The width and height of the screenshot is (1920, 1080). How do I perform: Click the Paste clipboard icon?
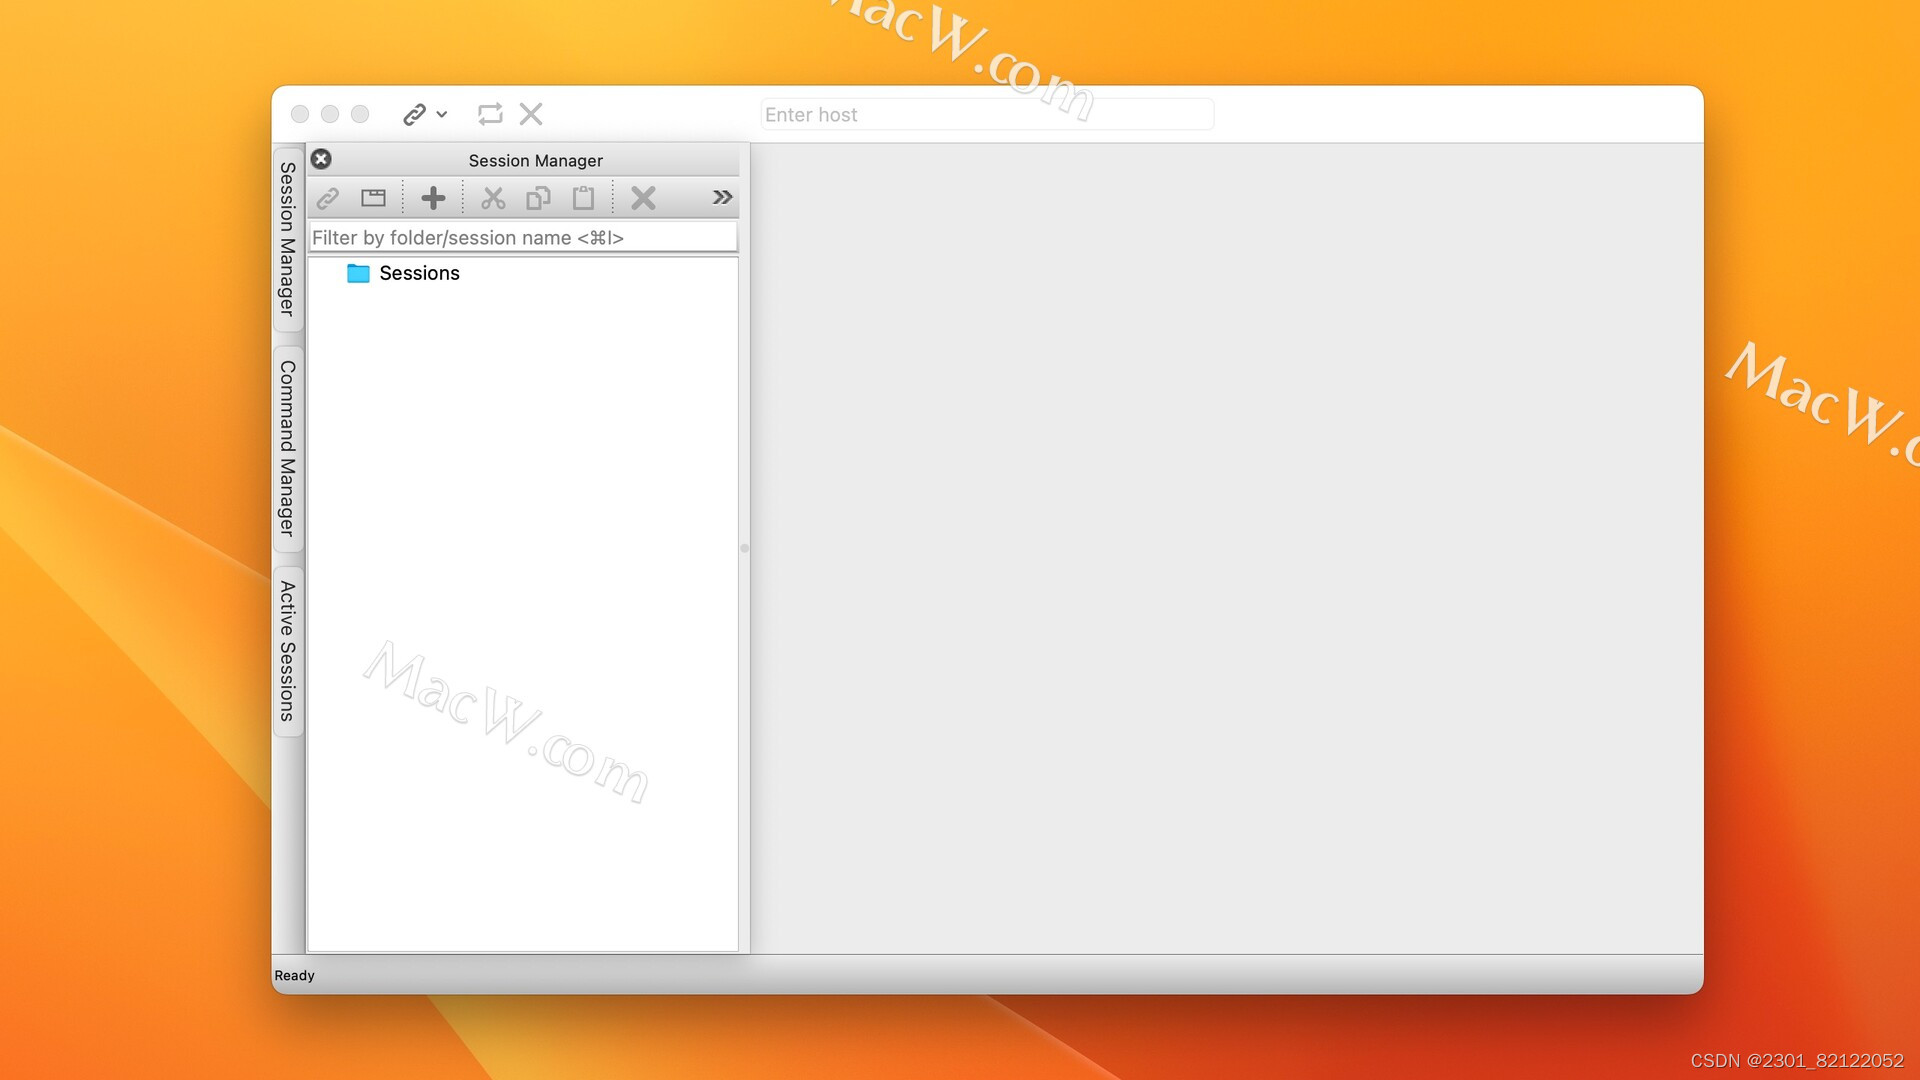pos(583,197)
